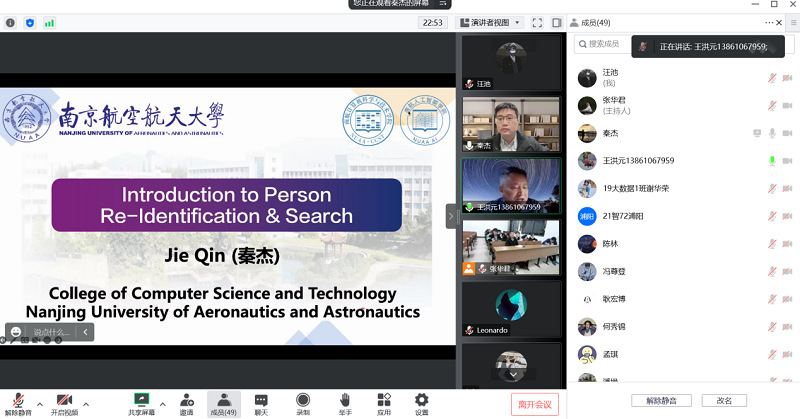Select member row 王洪元13861067959
Screen dimensions: 800x419
[683, 161]
